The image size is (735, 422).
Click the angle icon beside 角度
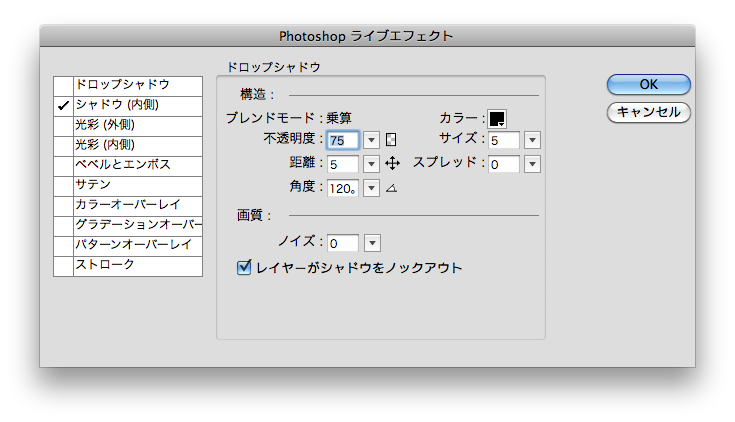[x=392, y=187]
